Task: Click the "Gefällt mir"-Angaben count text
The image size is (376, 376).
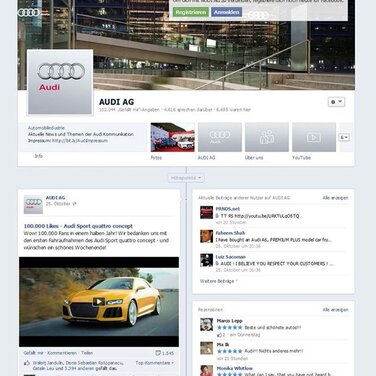Action: coord(129,110)
